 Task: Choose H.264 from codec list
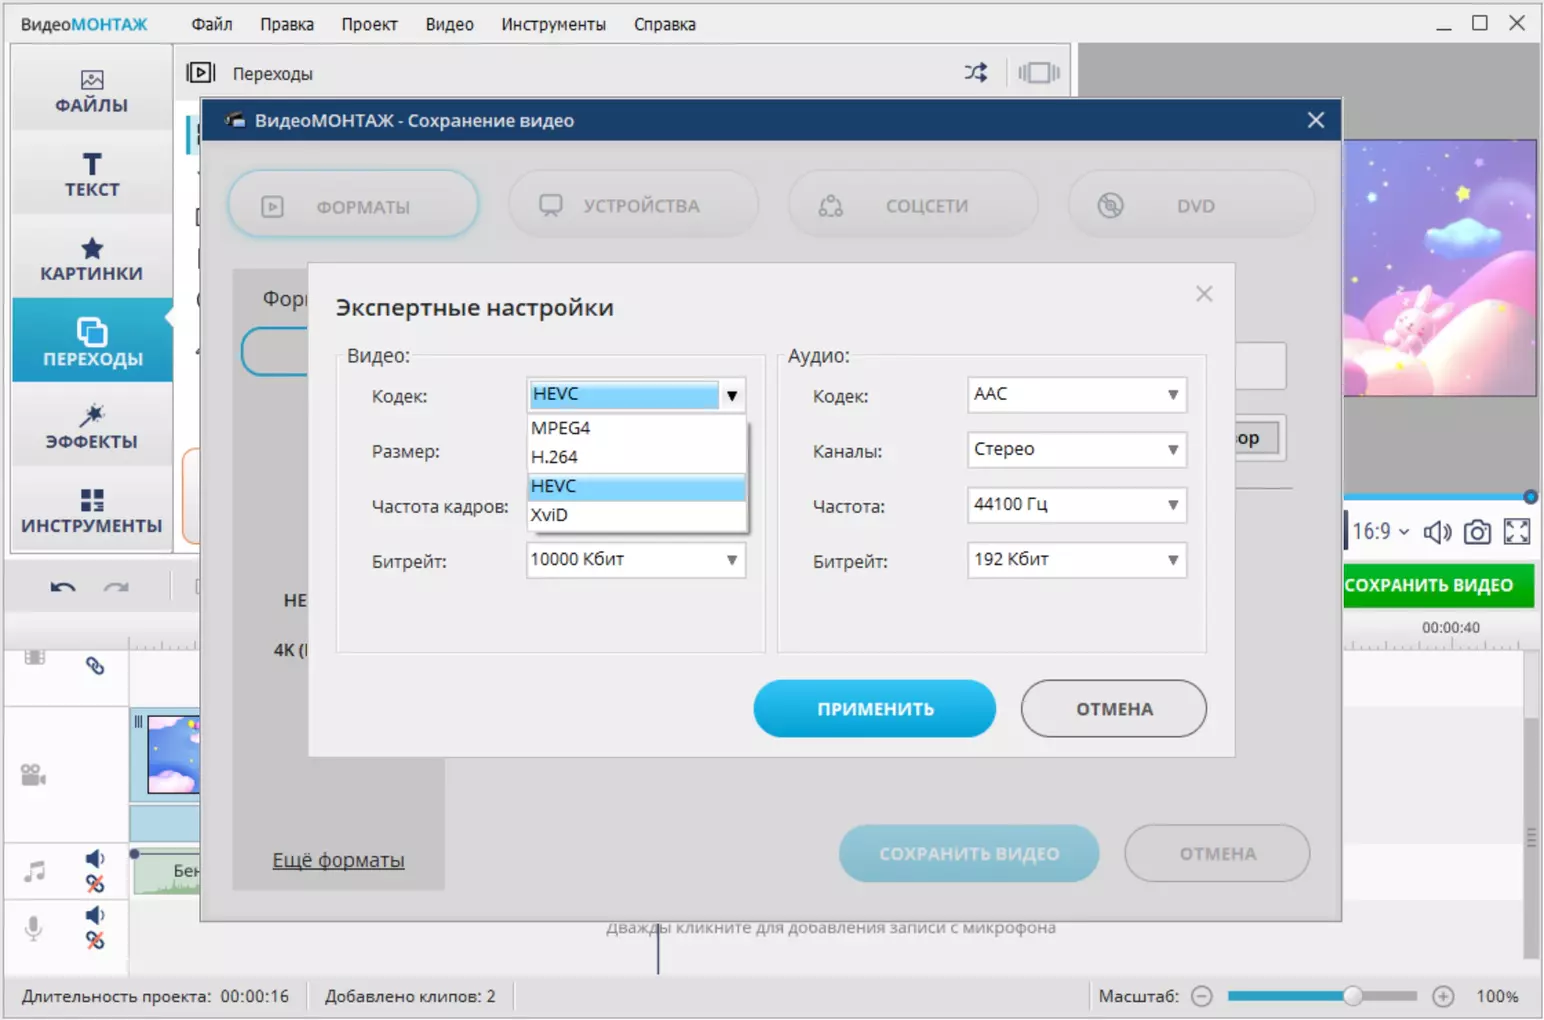[x=636, y=457]
